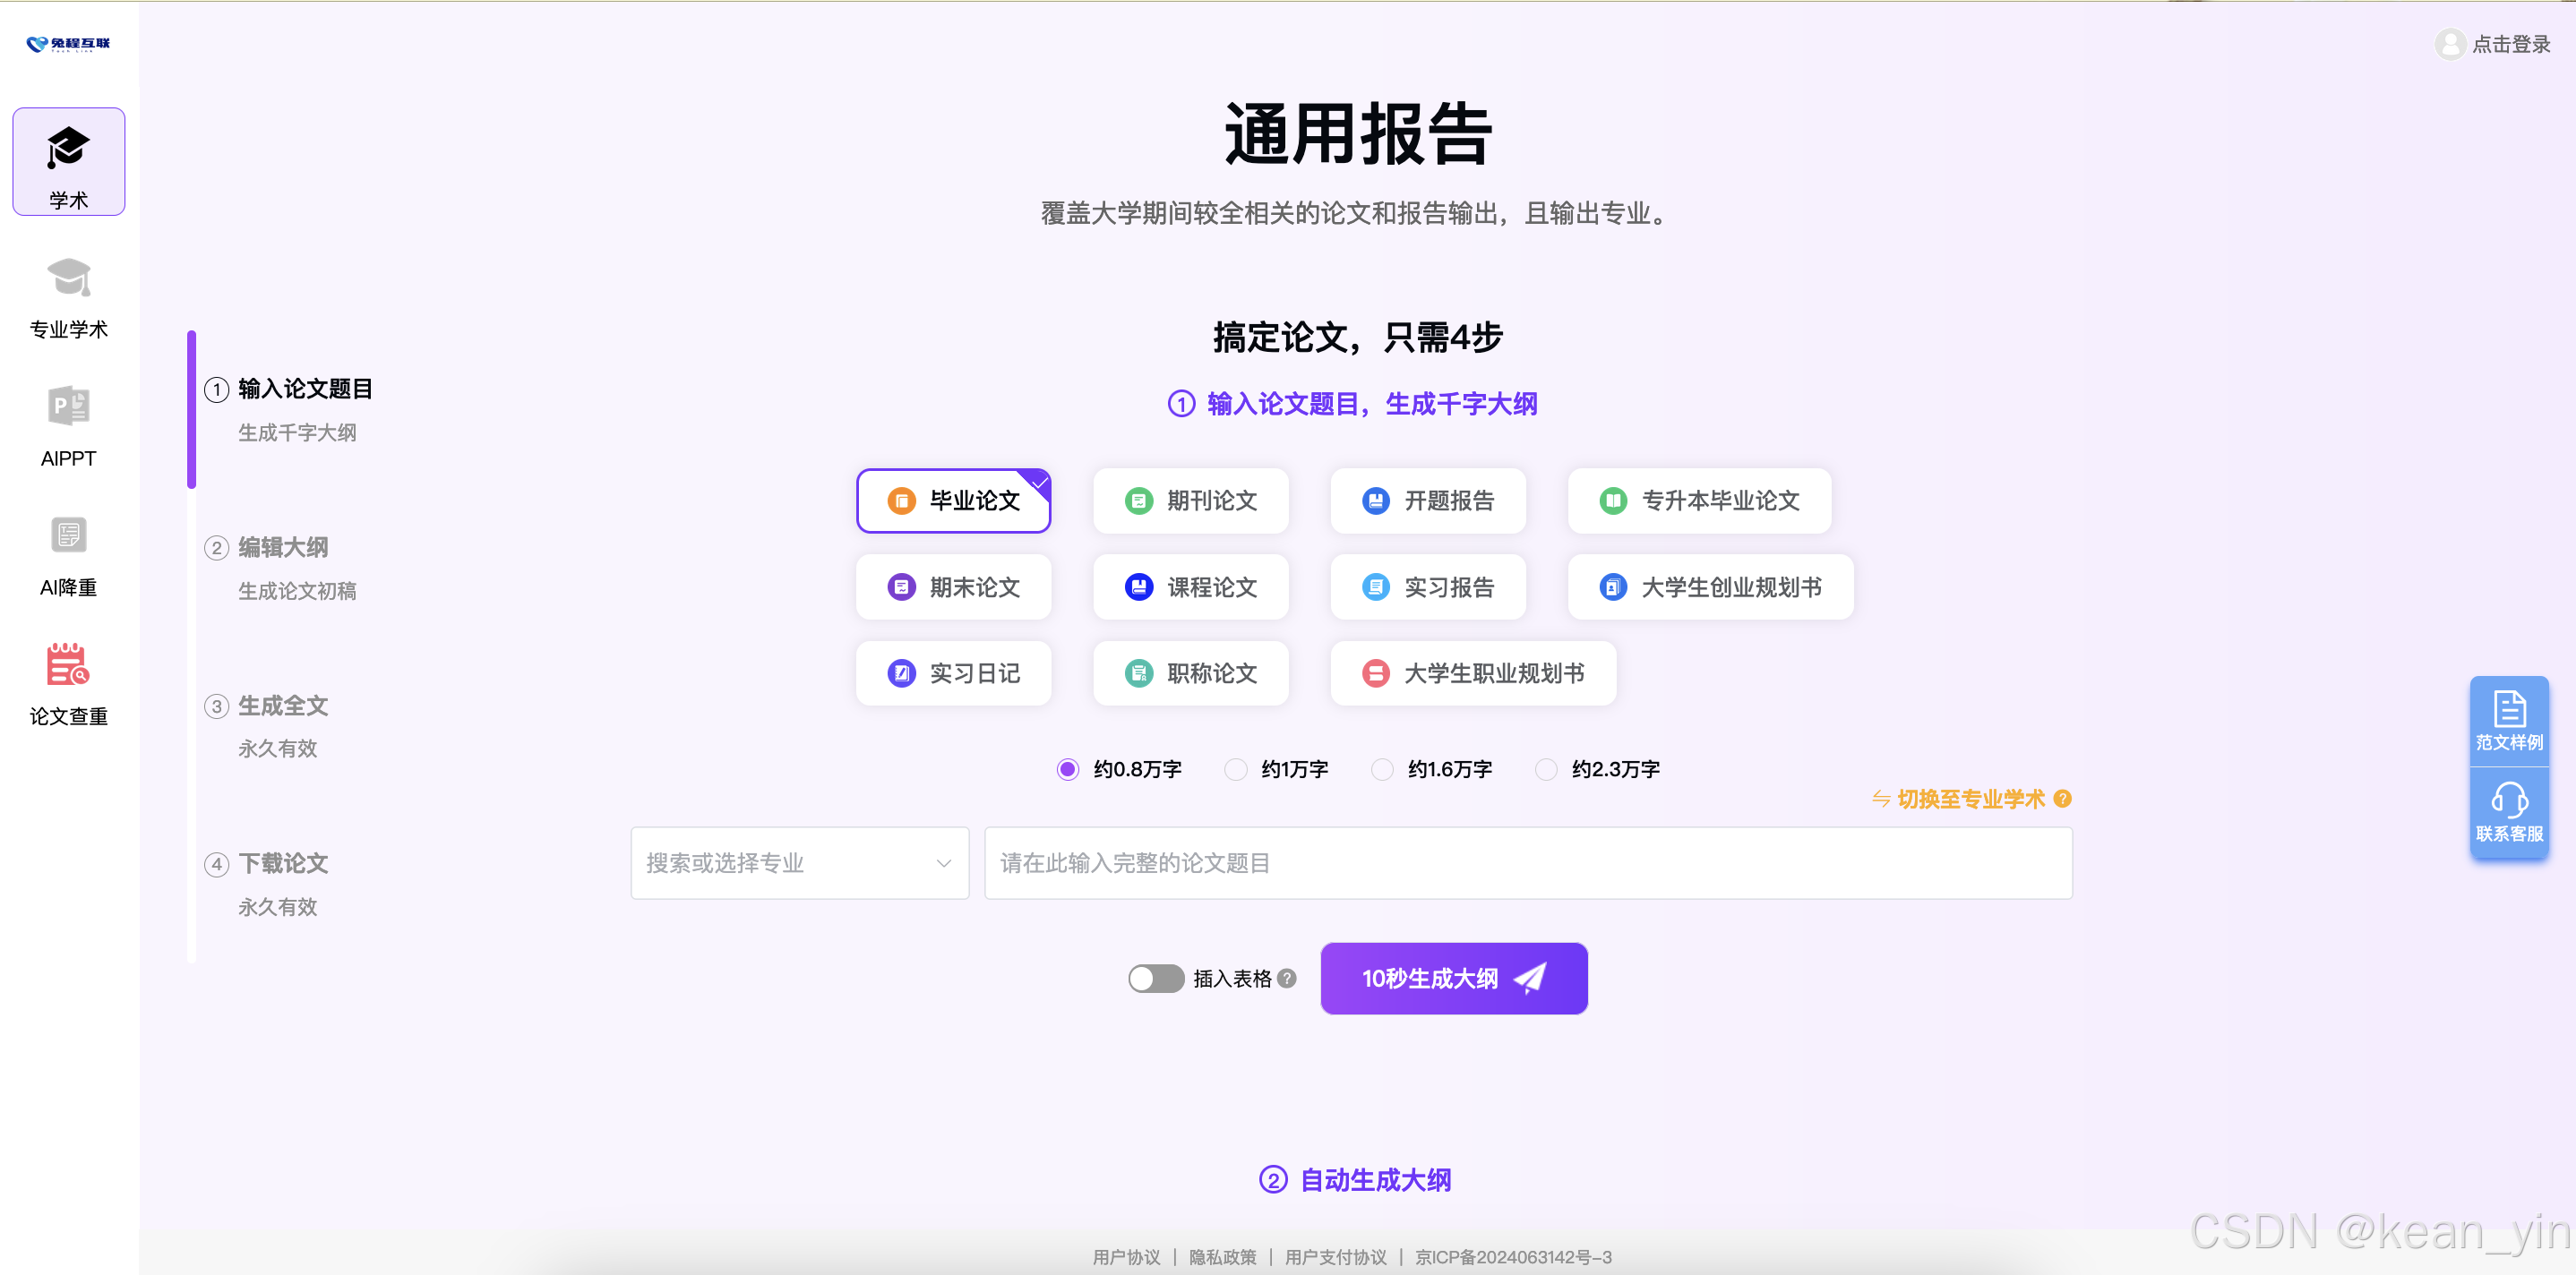This screenshot has width=2576, height=1275.
Task: Toggle the 插入表格 switch
Action: tap(1156, 979)
